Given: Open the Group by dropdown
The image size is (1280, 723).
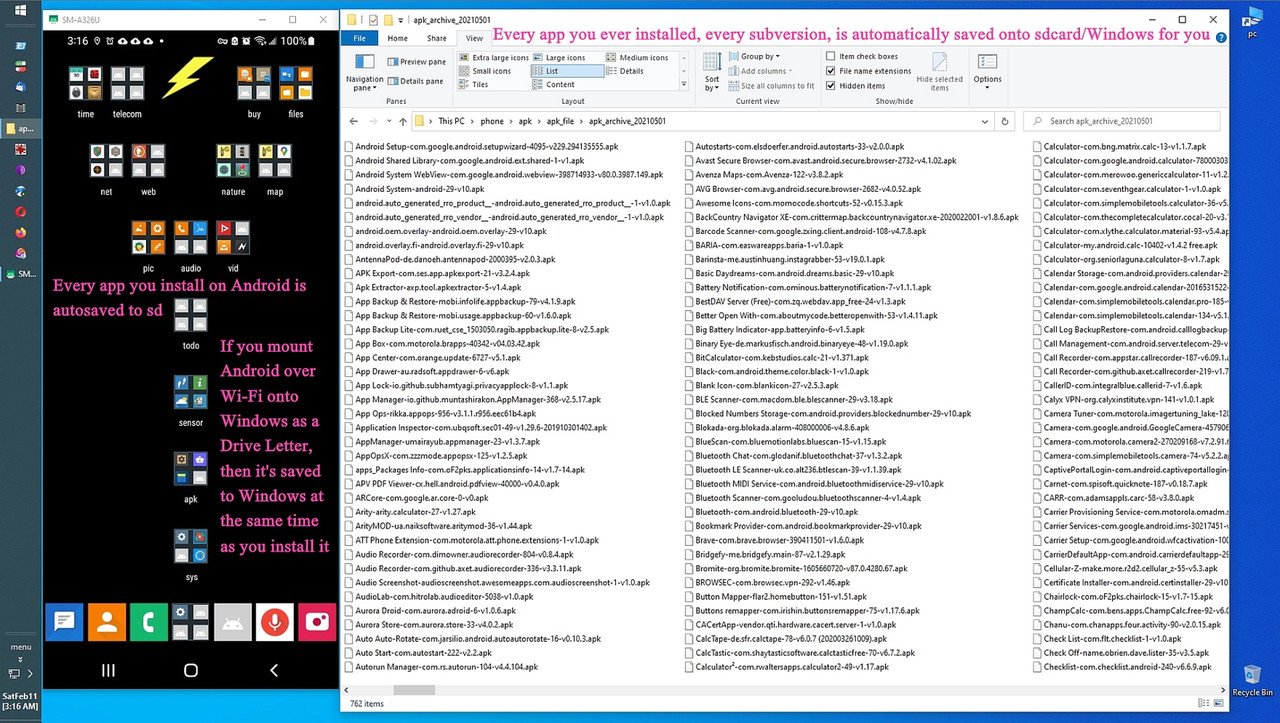Looking at the screenshot, I should click(754, 57).
